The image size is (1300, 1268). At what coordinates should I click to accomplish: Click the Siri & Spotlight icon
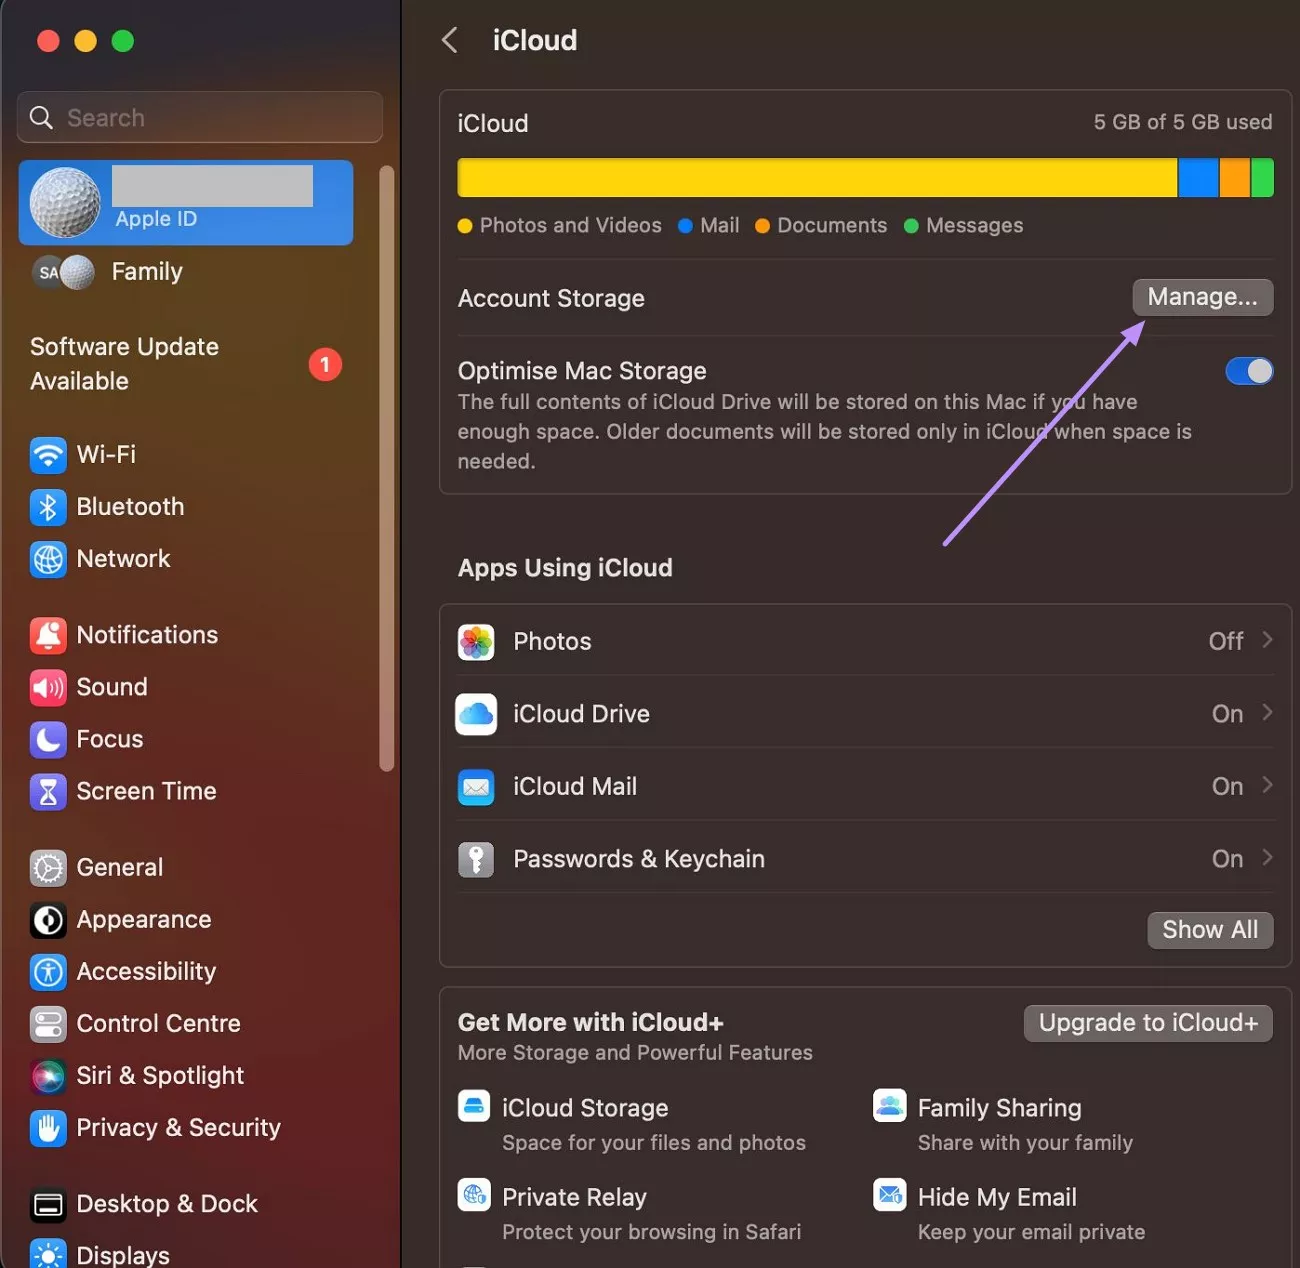(x=48, y=1076)
